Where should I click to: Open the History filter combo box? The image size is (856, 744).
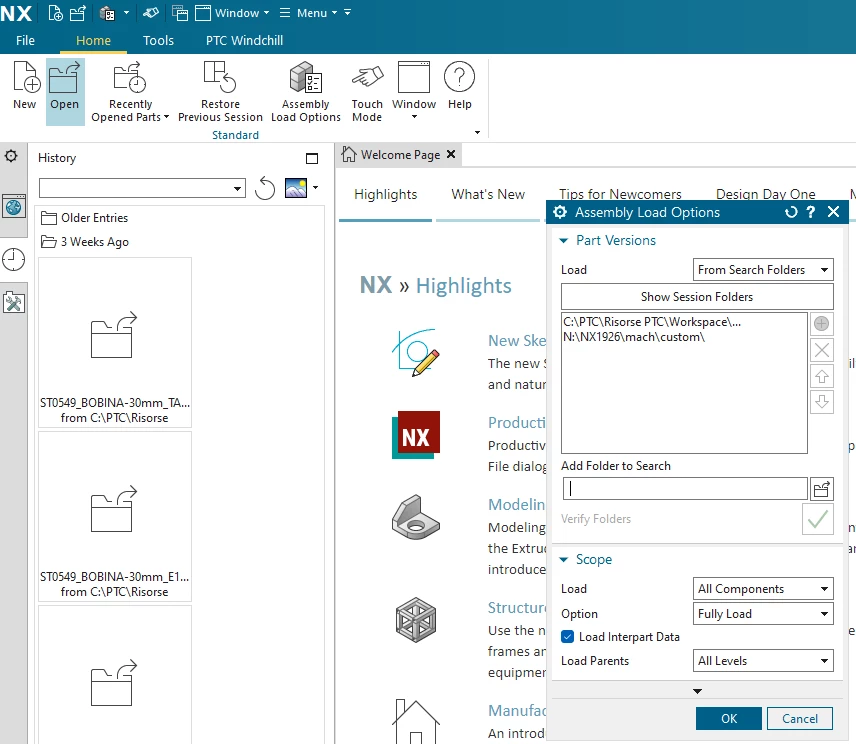pyautogui.click(x=142, y=188)
